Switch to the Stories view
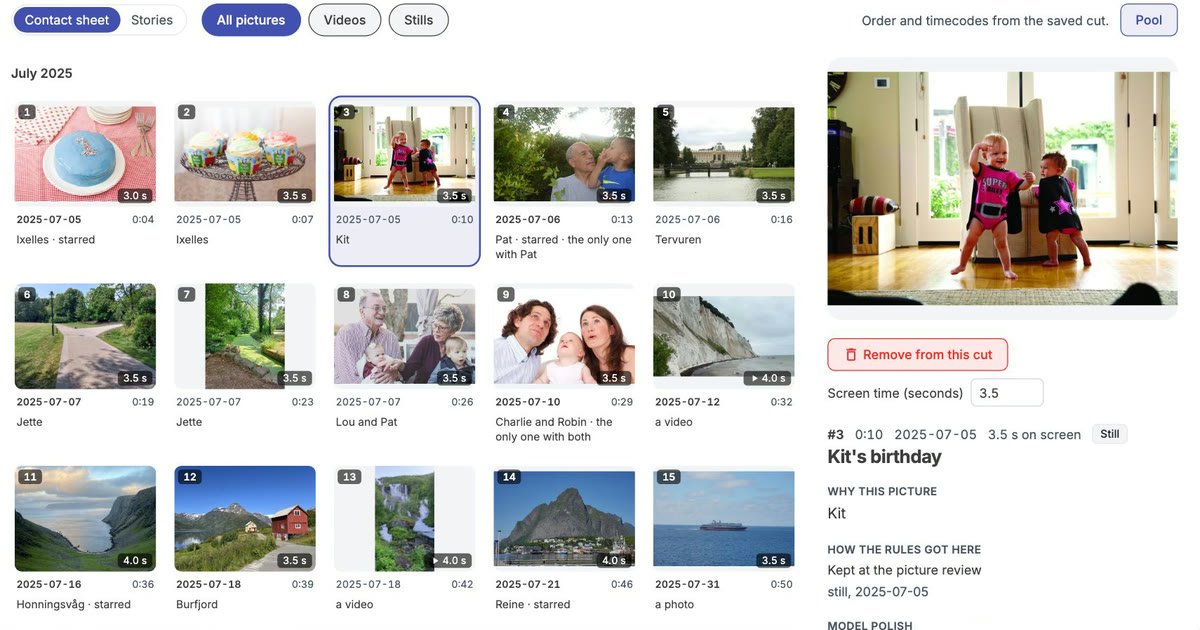The width and height of the screenshot is (1200, 630). [x=152, y=20]
